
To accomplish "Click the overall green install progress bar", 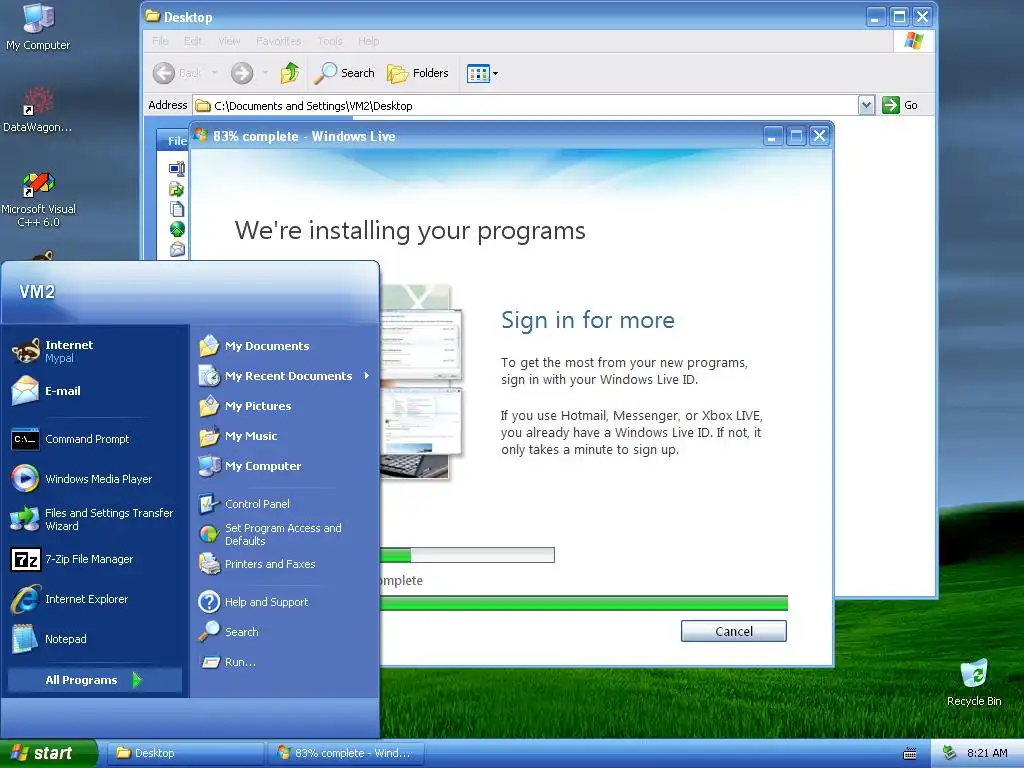I will pos(583,603).
